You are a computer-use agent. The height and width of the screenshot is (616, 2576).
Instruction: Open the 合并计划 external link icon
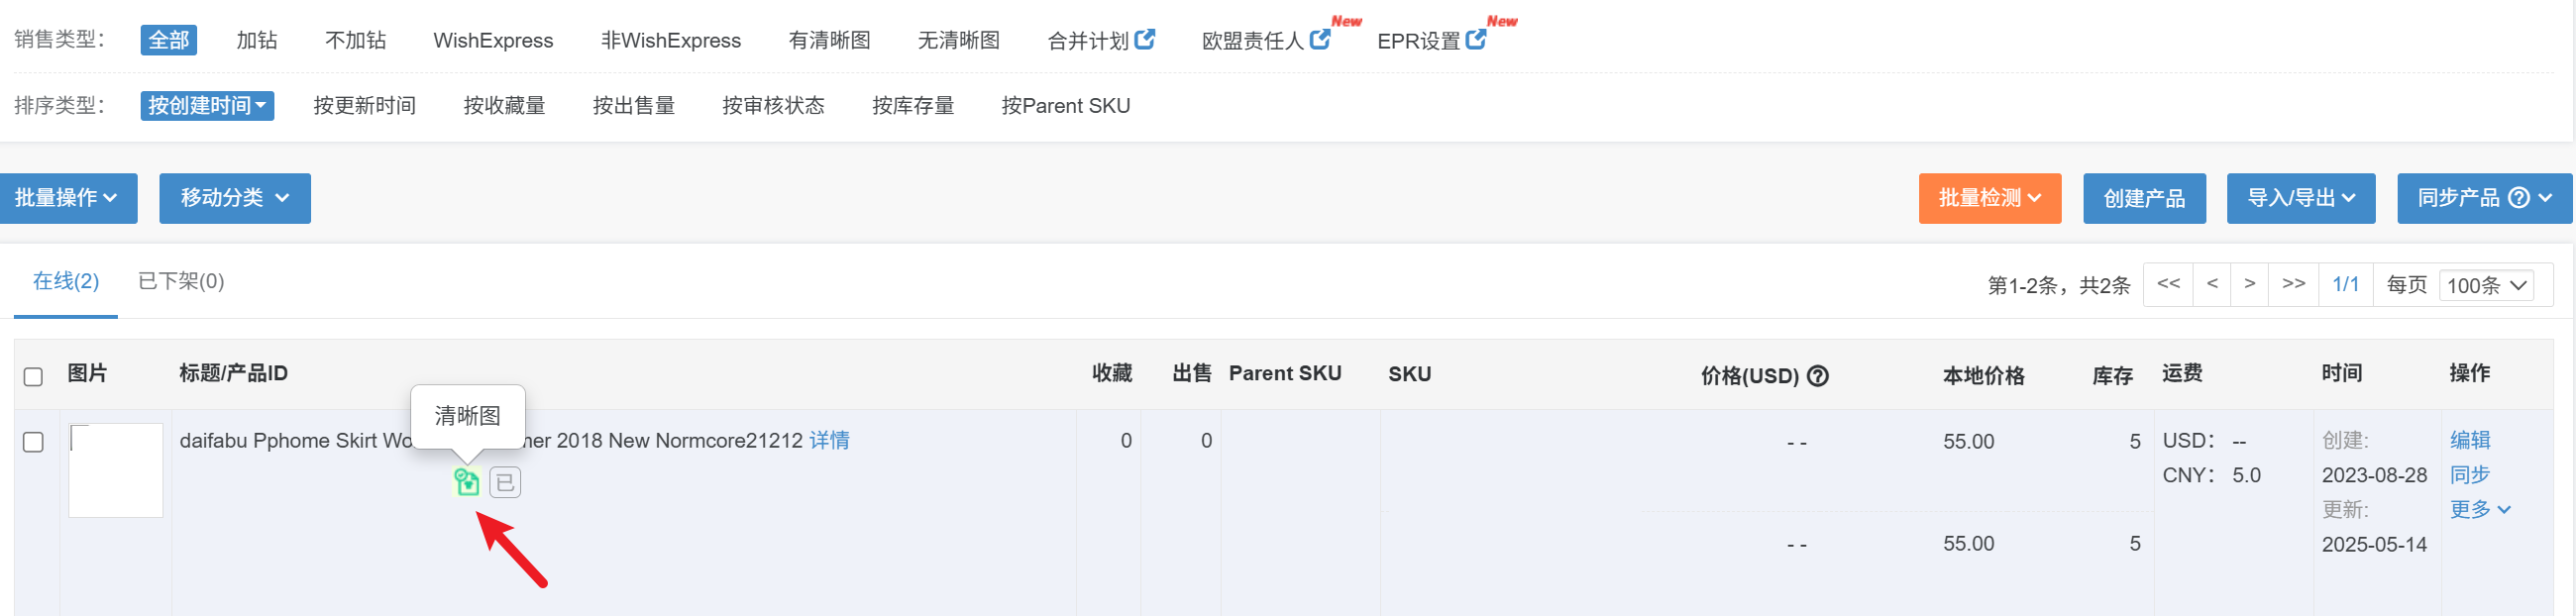click(x=1145, y=39)
